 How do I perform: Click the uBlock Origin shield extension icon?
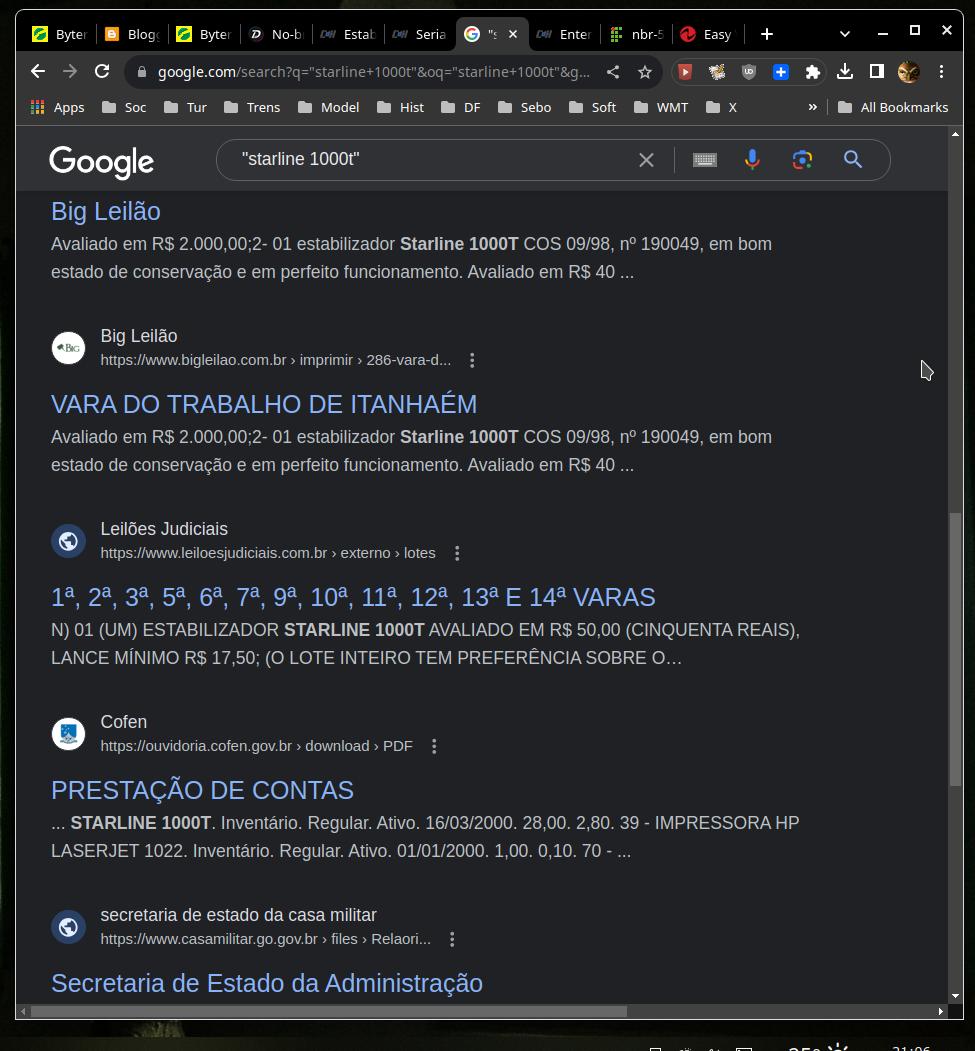click(x=749, y=72)
